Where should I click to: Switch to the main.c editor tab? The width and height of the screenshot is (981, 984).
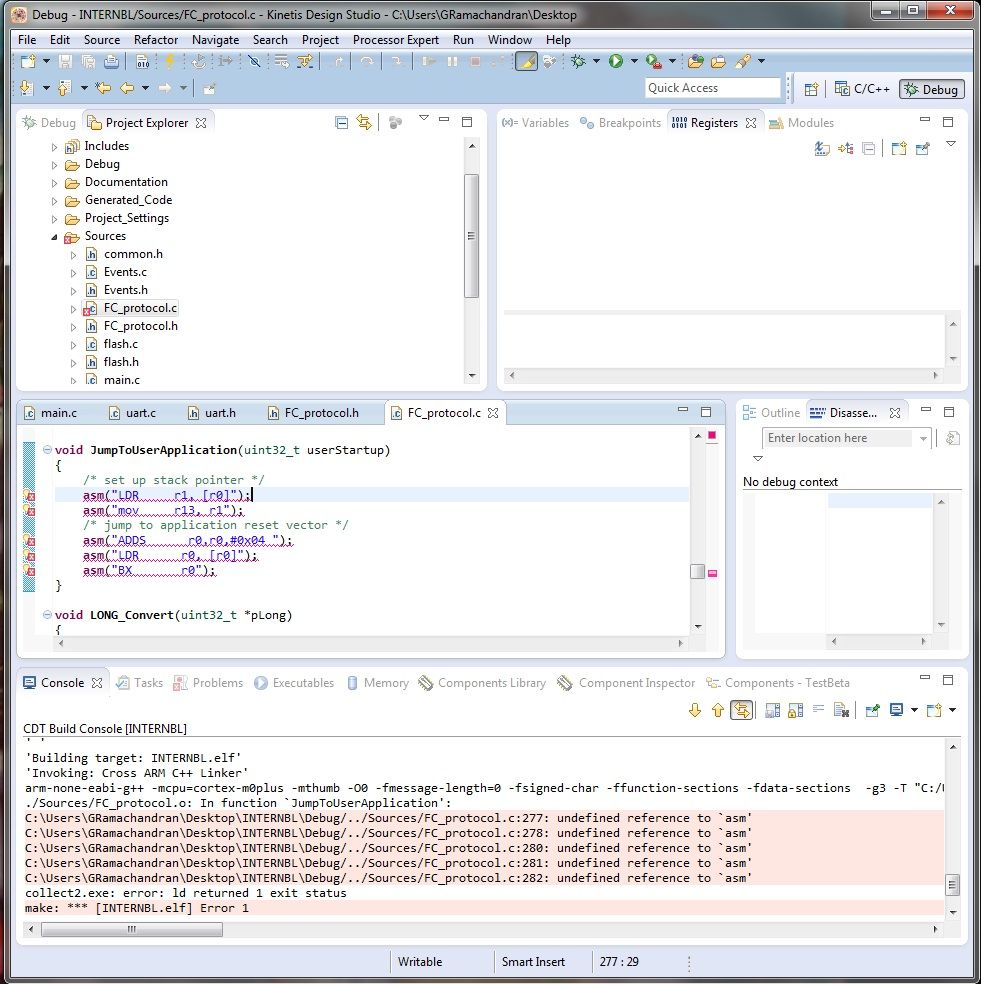click(51, 413)
